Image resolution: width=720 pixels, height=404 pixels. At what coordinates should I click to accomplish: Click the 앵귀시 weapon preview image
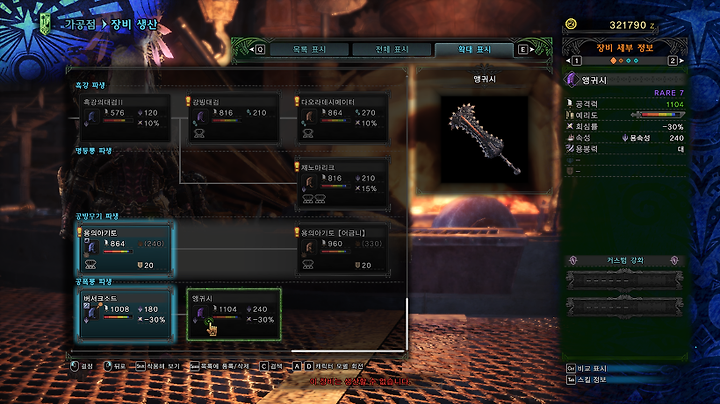coord(484,139)
